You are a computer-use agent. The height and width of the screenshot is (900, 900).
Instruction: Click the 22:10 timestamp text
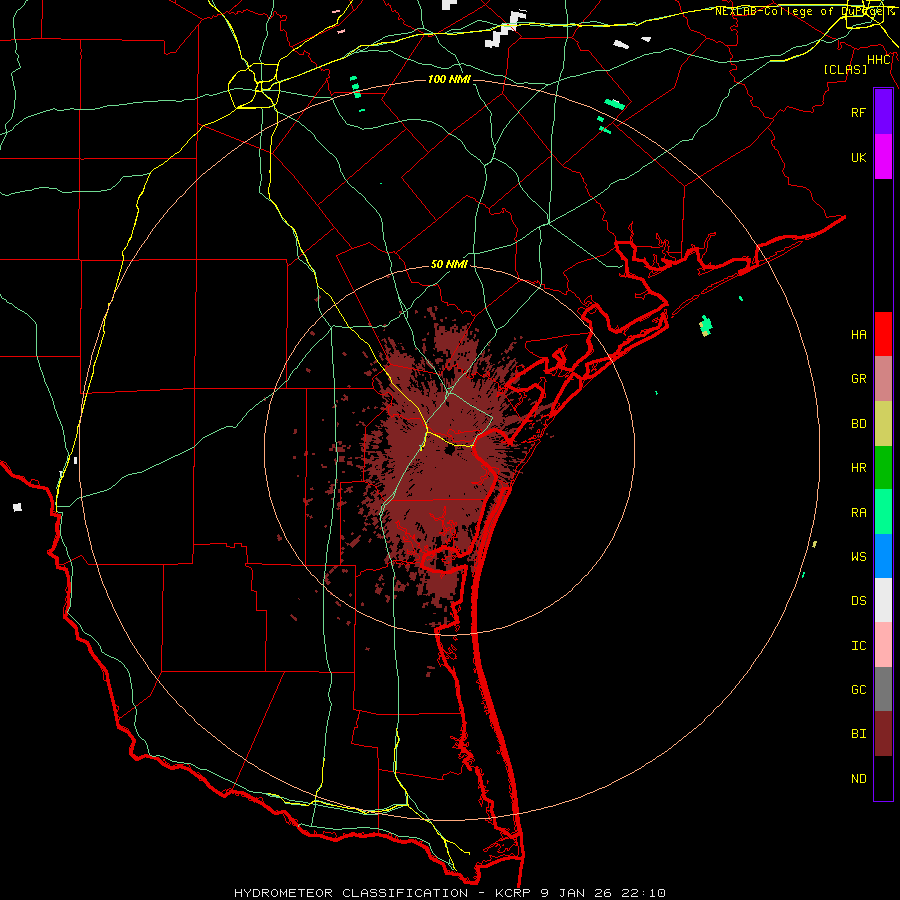pos(644,893)
